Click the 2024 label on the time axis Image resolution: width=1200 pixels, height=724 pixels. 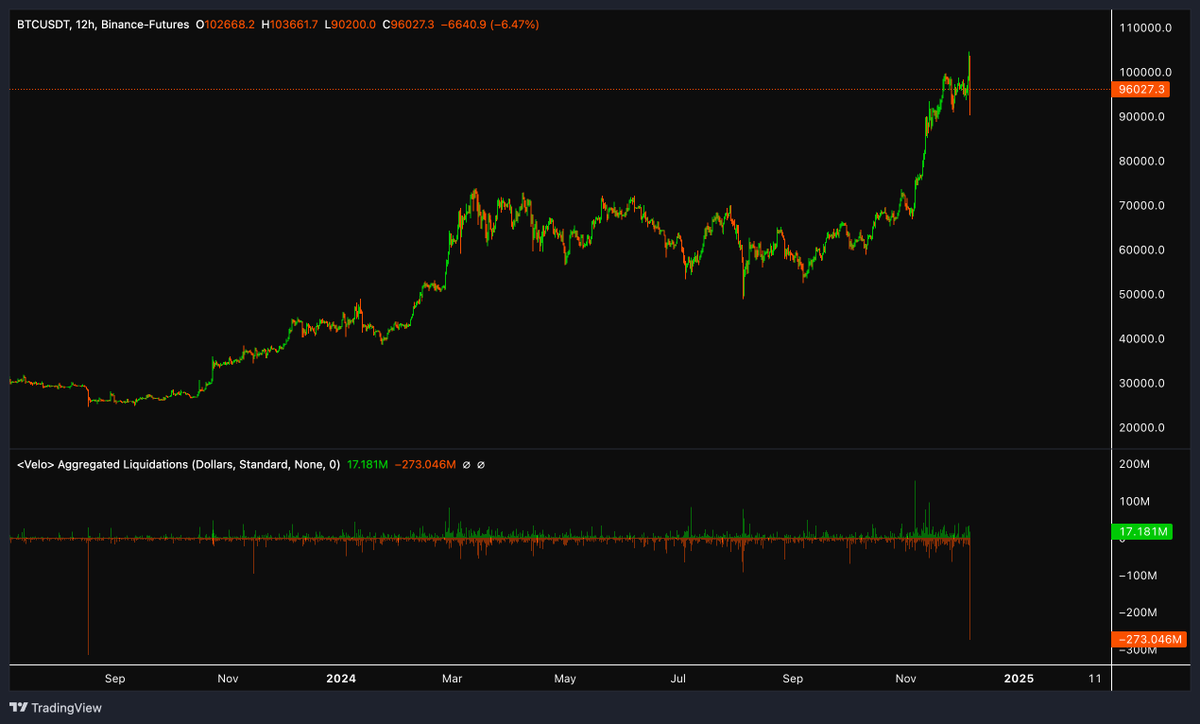pyautogui.click(x=341, y=679)
